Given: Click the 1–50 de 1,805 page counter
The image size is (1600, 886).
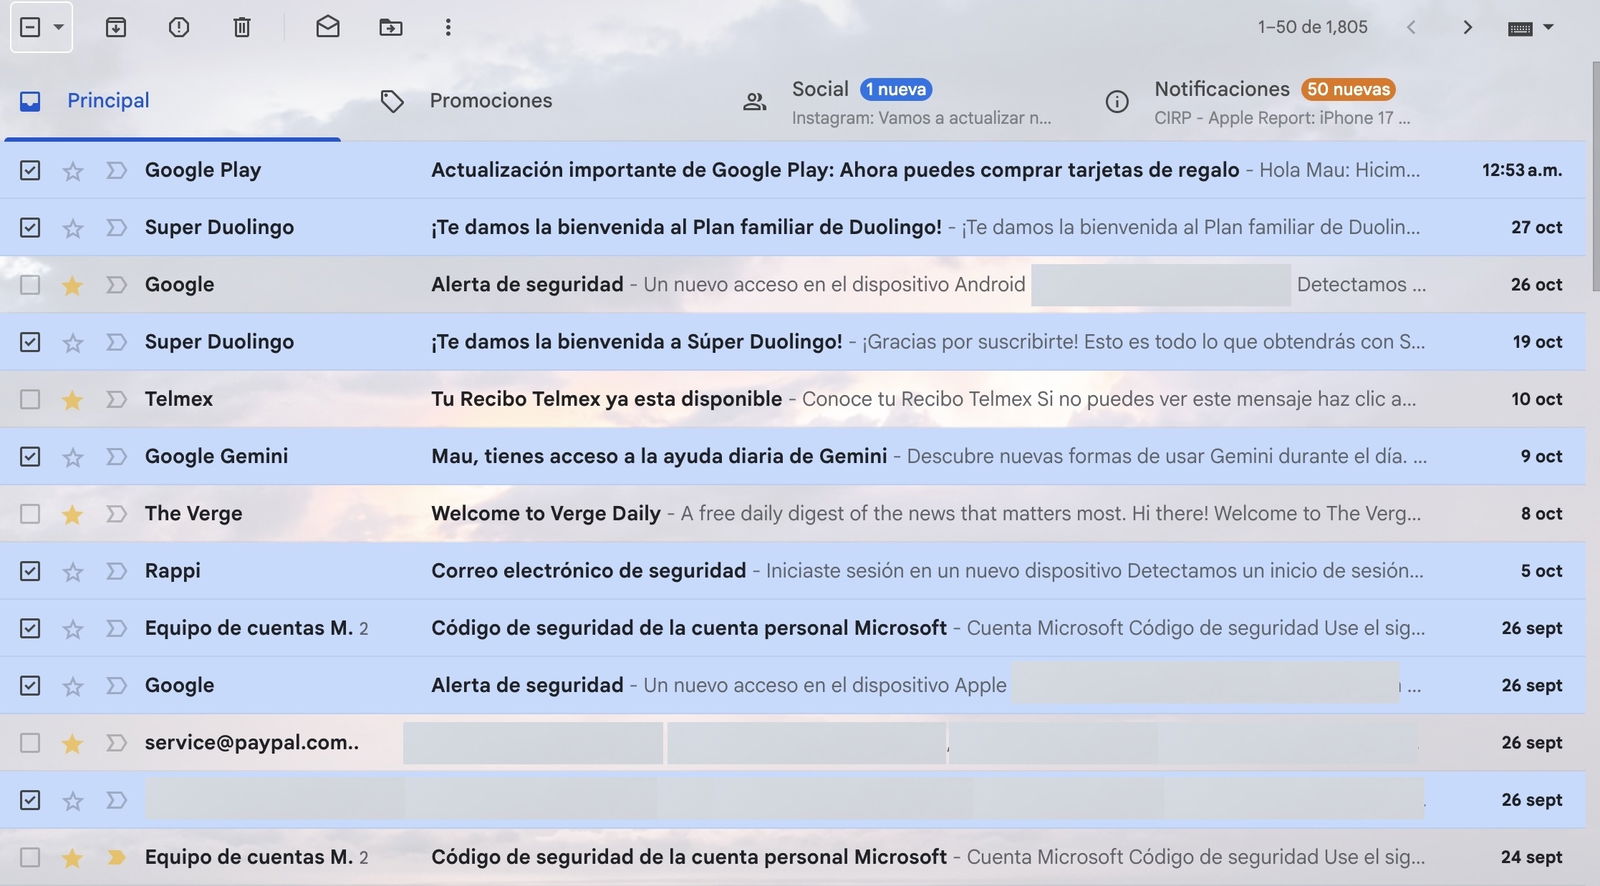Looking at the screenshot, I should pos(1312,27).
